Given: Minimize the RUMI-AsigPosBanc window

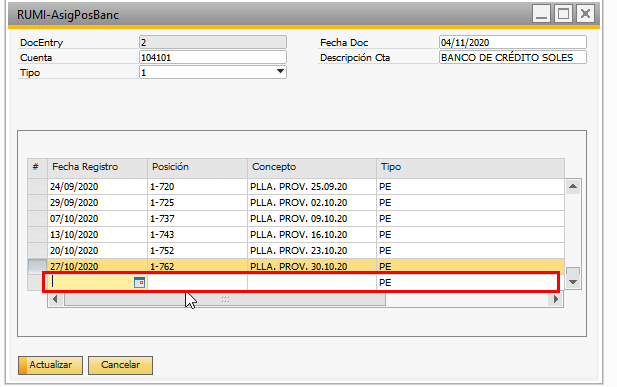Looking at the screenshot, I should point(541,14).
